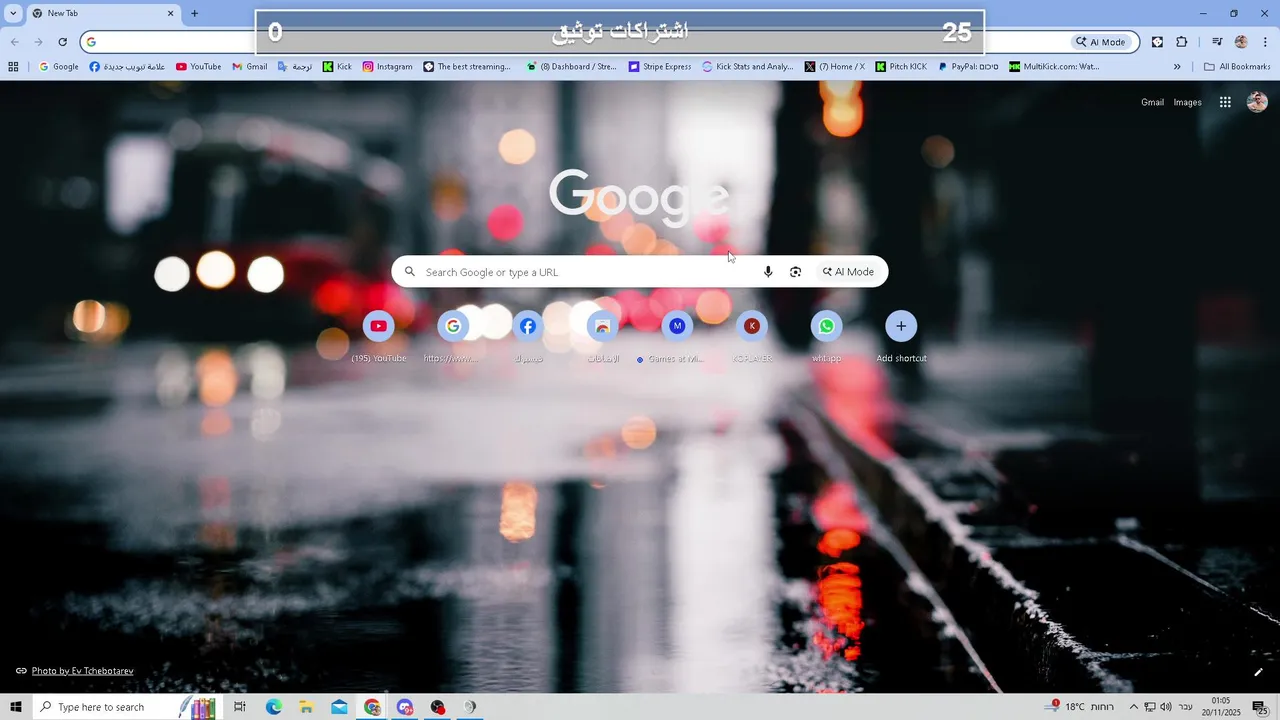Open the Mail app from the taskbar
The width and height of the screenshot is (1280, 720).
coord(339,707)
